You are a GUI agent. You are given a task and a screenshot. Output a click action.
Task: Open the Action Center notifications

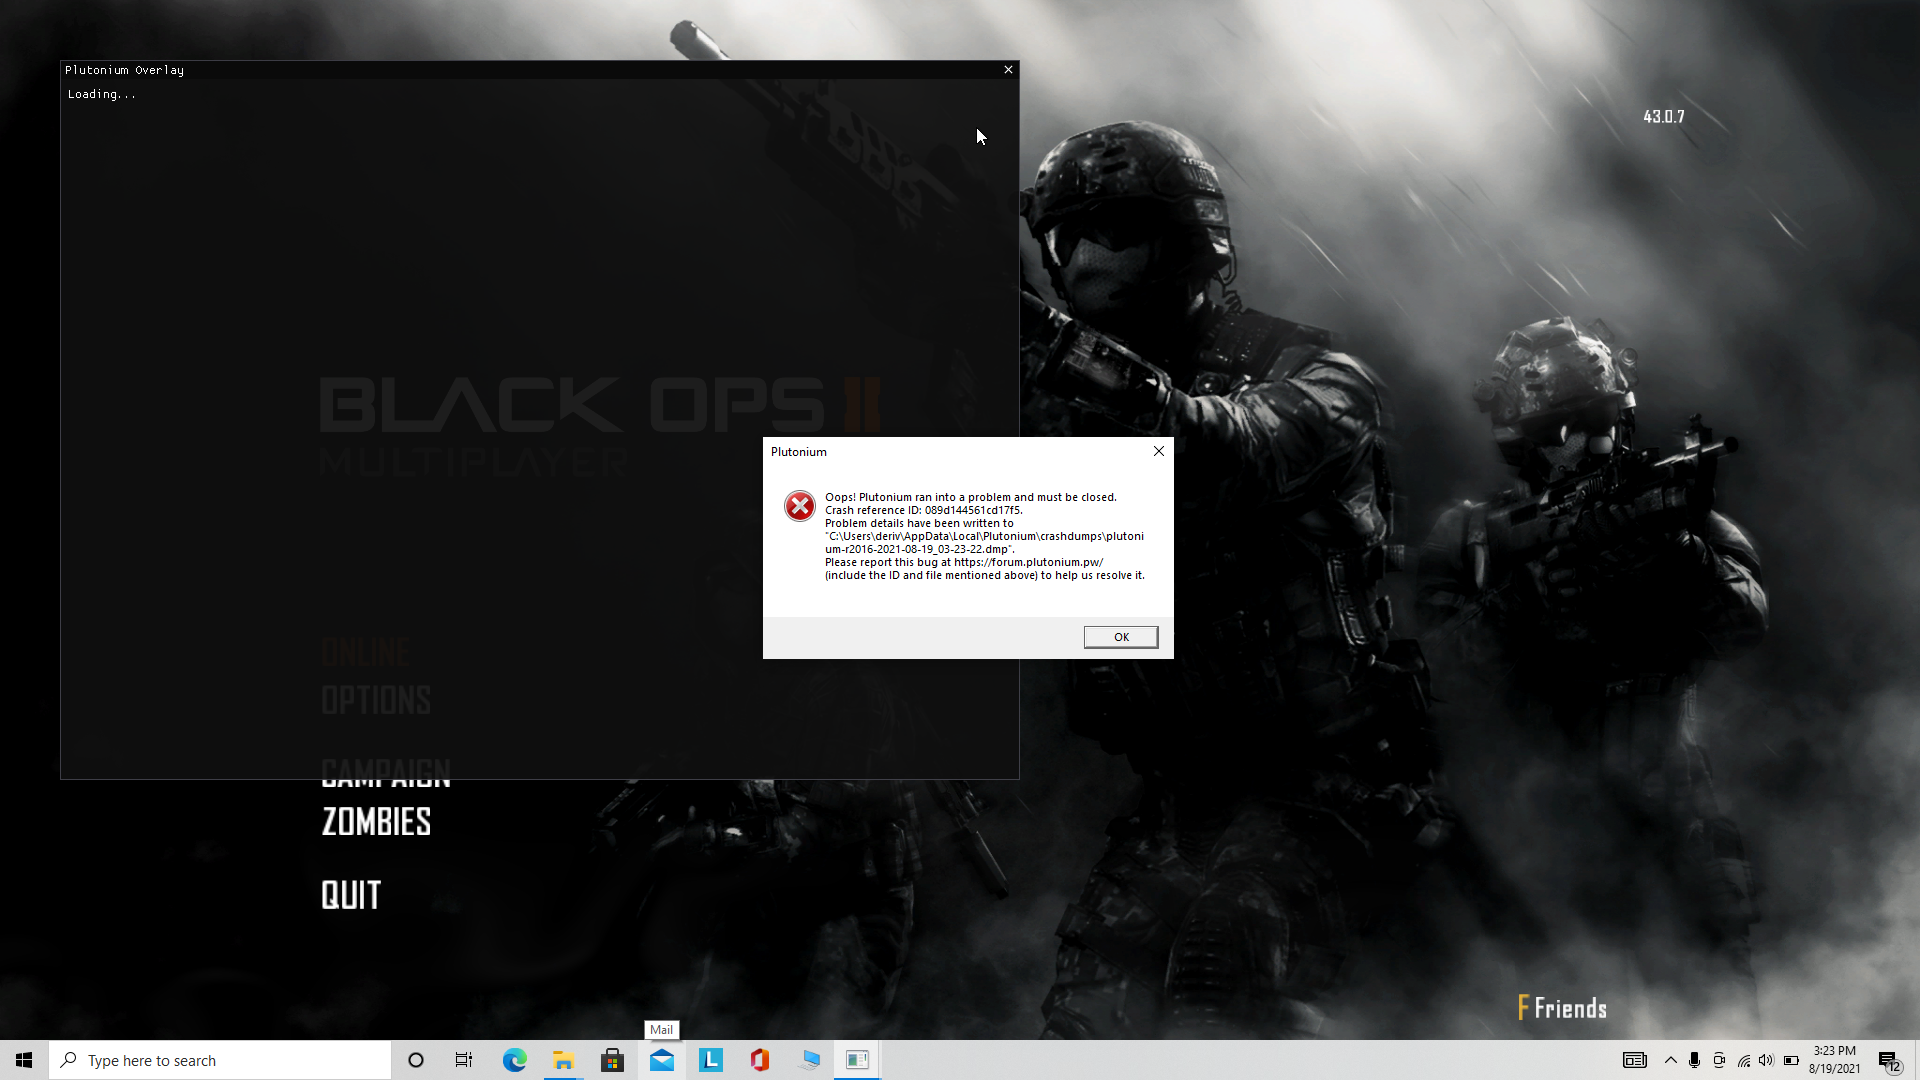[x=1888, y=1060]
